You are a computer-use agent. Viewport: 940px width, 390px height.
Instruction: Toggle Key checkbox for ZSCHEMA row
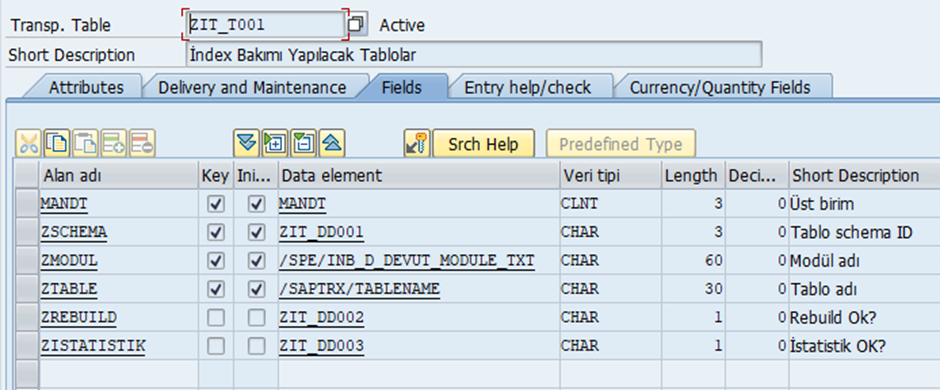(215, 232)
